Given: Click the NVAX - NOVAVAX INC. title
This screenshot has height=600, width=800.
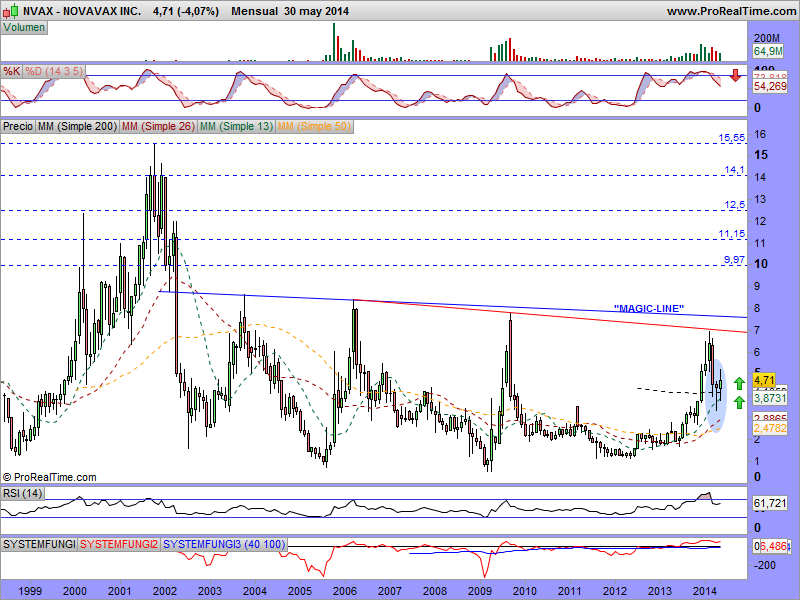Looking at the screenshot, I should pos(82,11).
